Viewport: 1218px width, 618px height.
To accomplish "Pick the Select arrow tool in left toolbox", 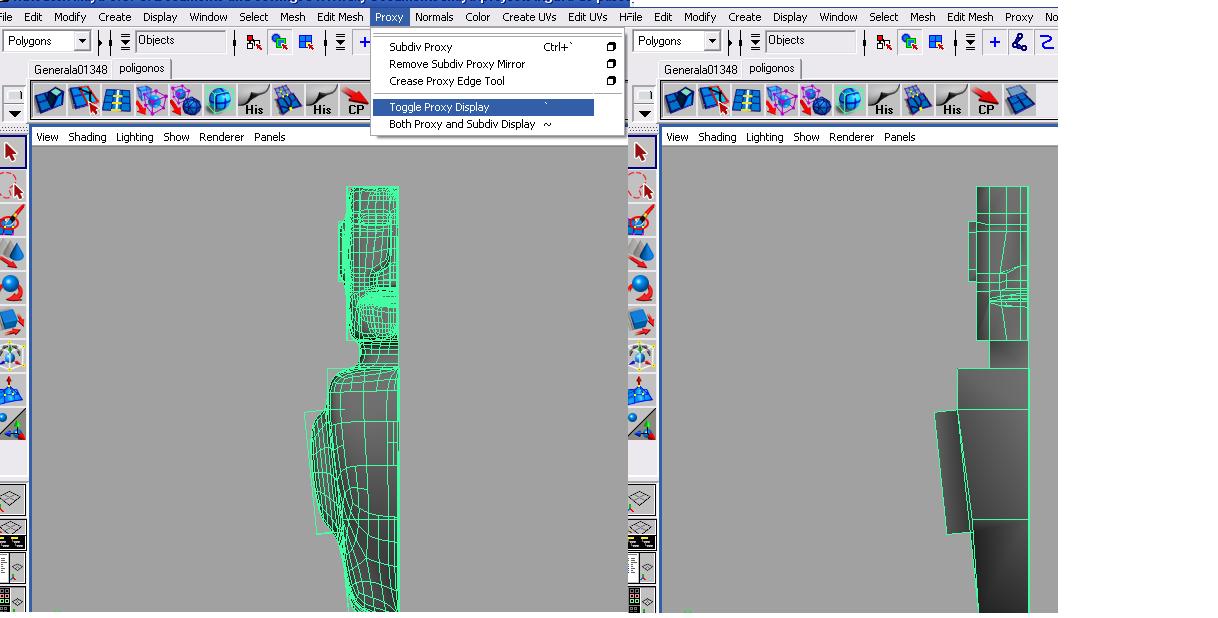I will (11, 153).
